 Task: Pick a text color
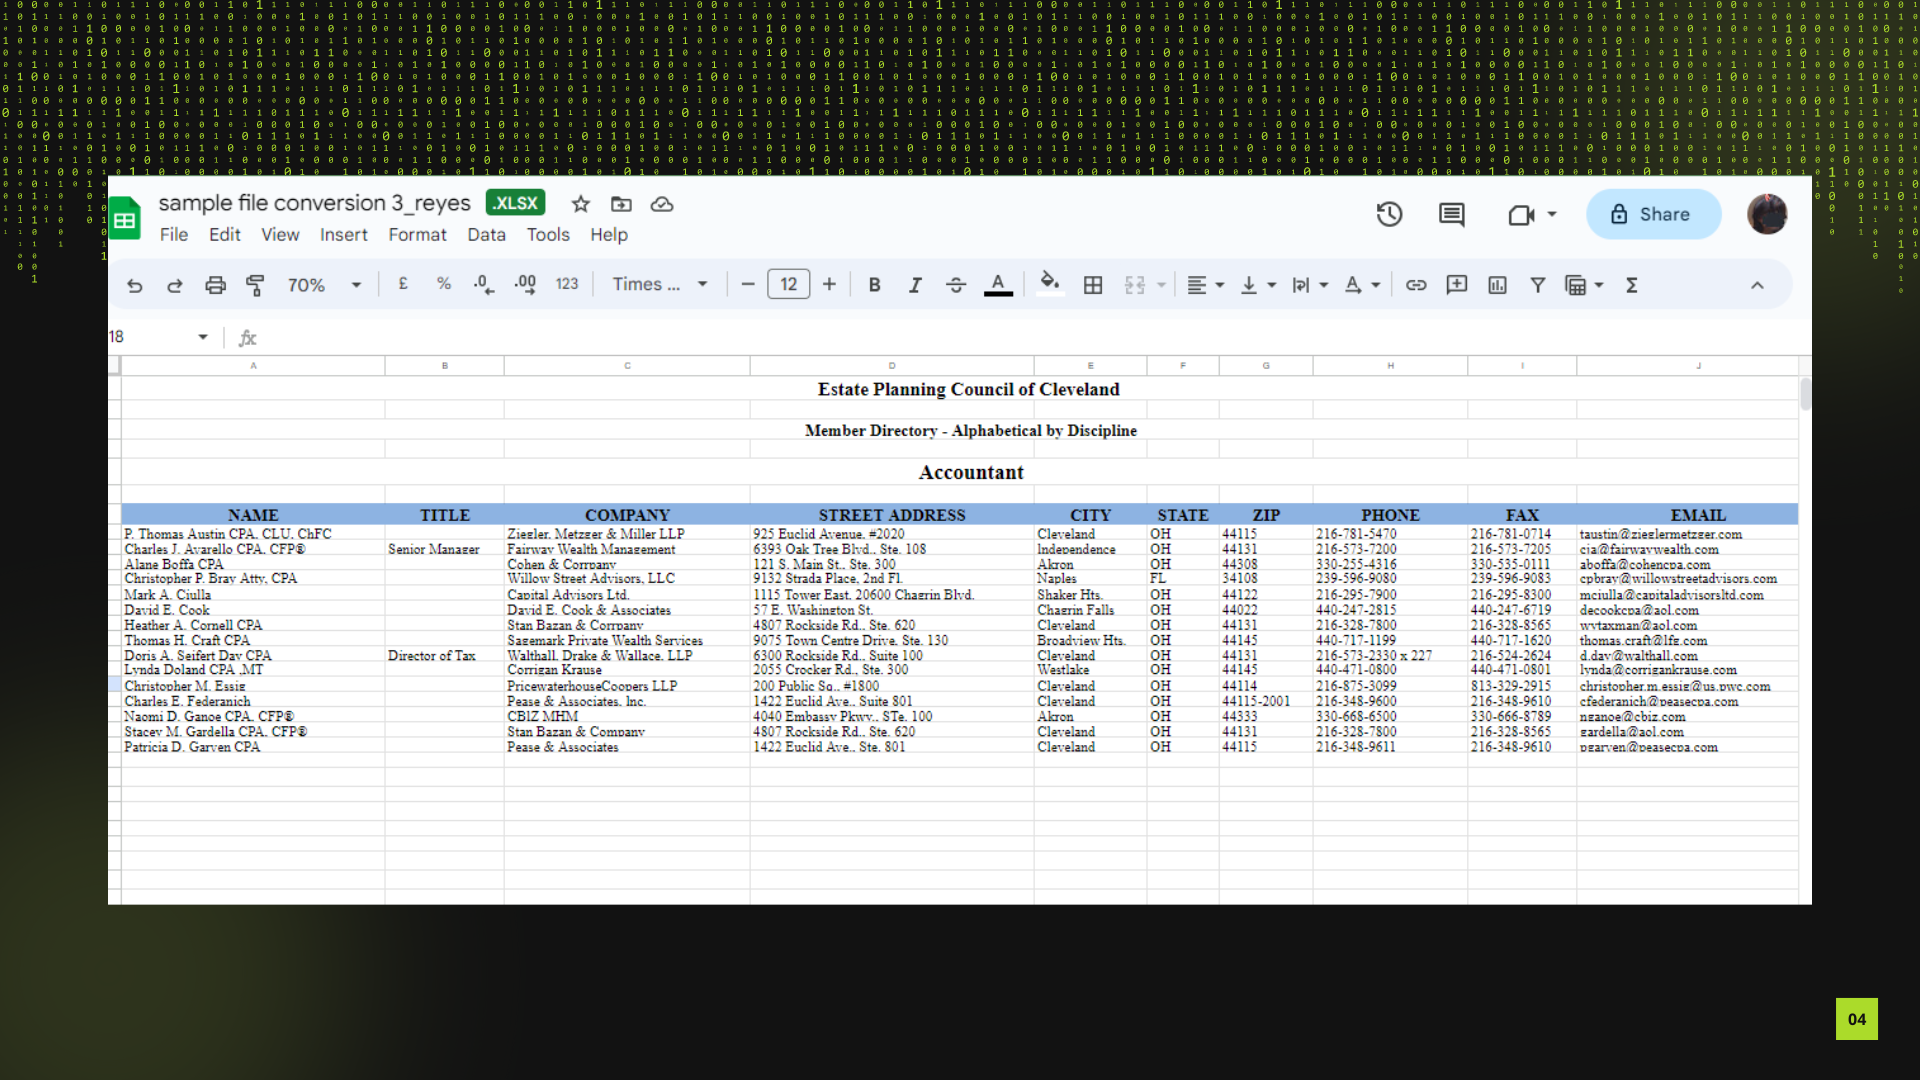998,285
